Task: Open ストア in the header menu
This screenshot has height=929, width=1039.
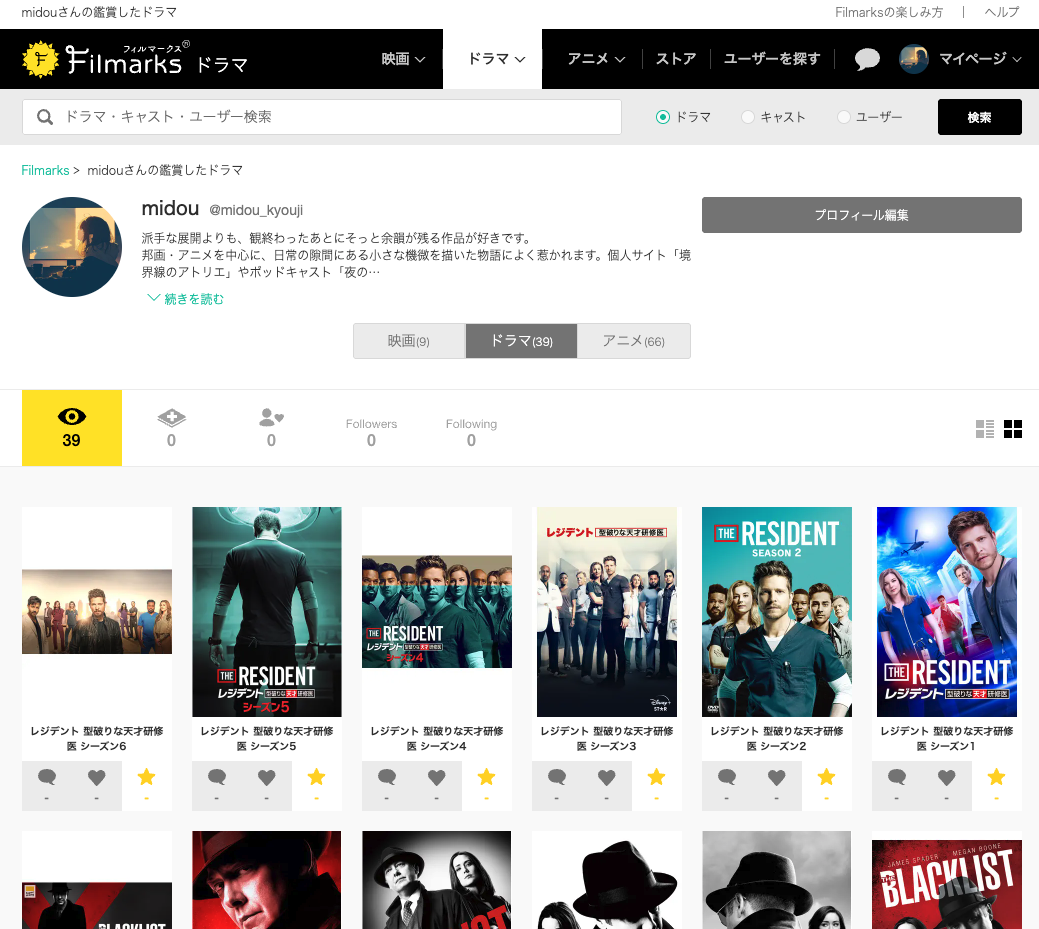Action: pos(676,59)
